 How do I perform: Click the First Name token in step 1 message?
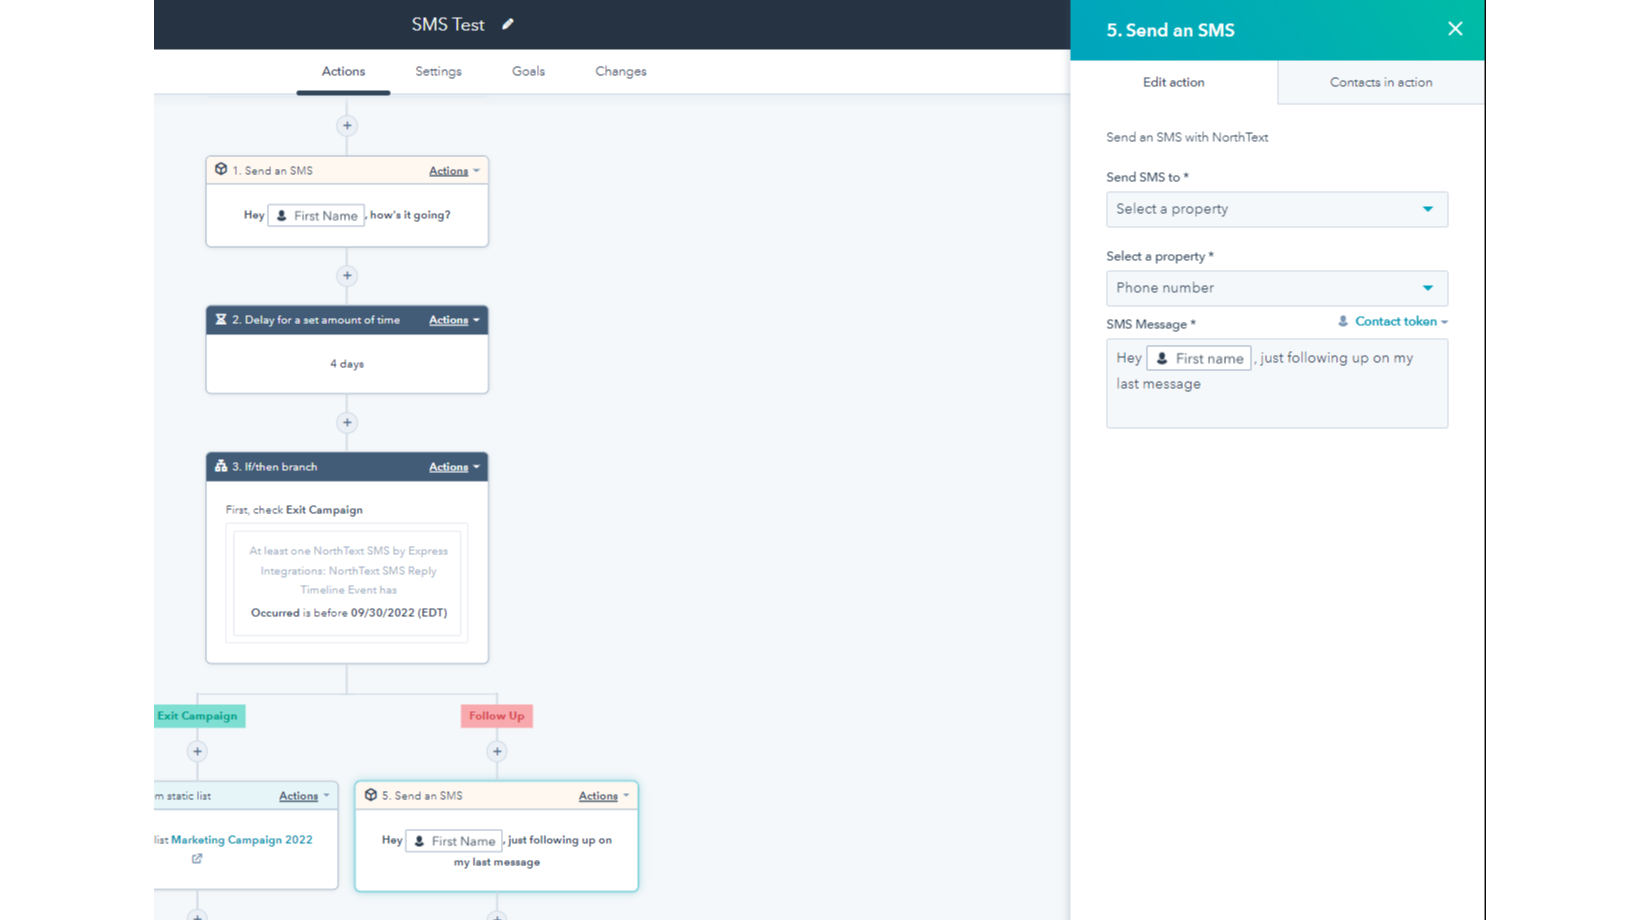[x=315, y=215]
